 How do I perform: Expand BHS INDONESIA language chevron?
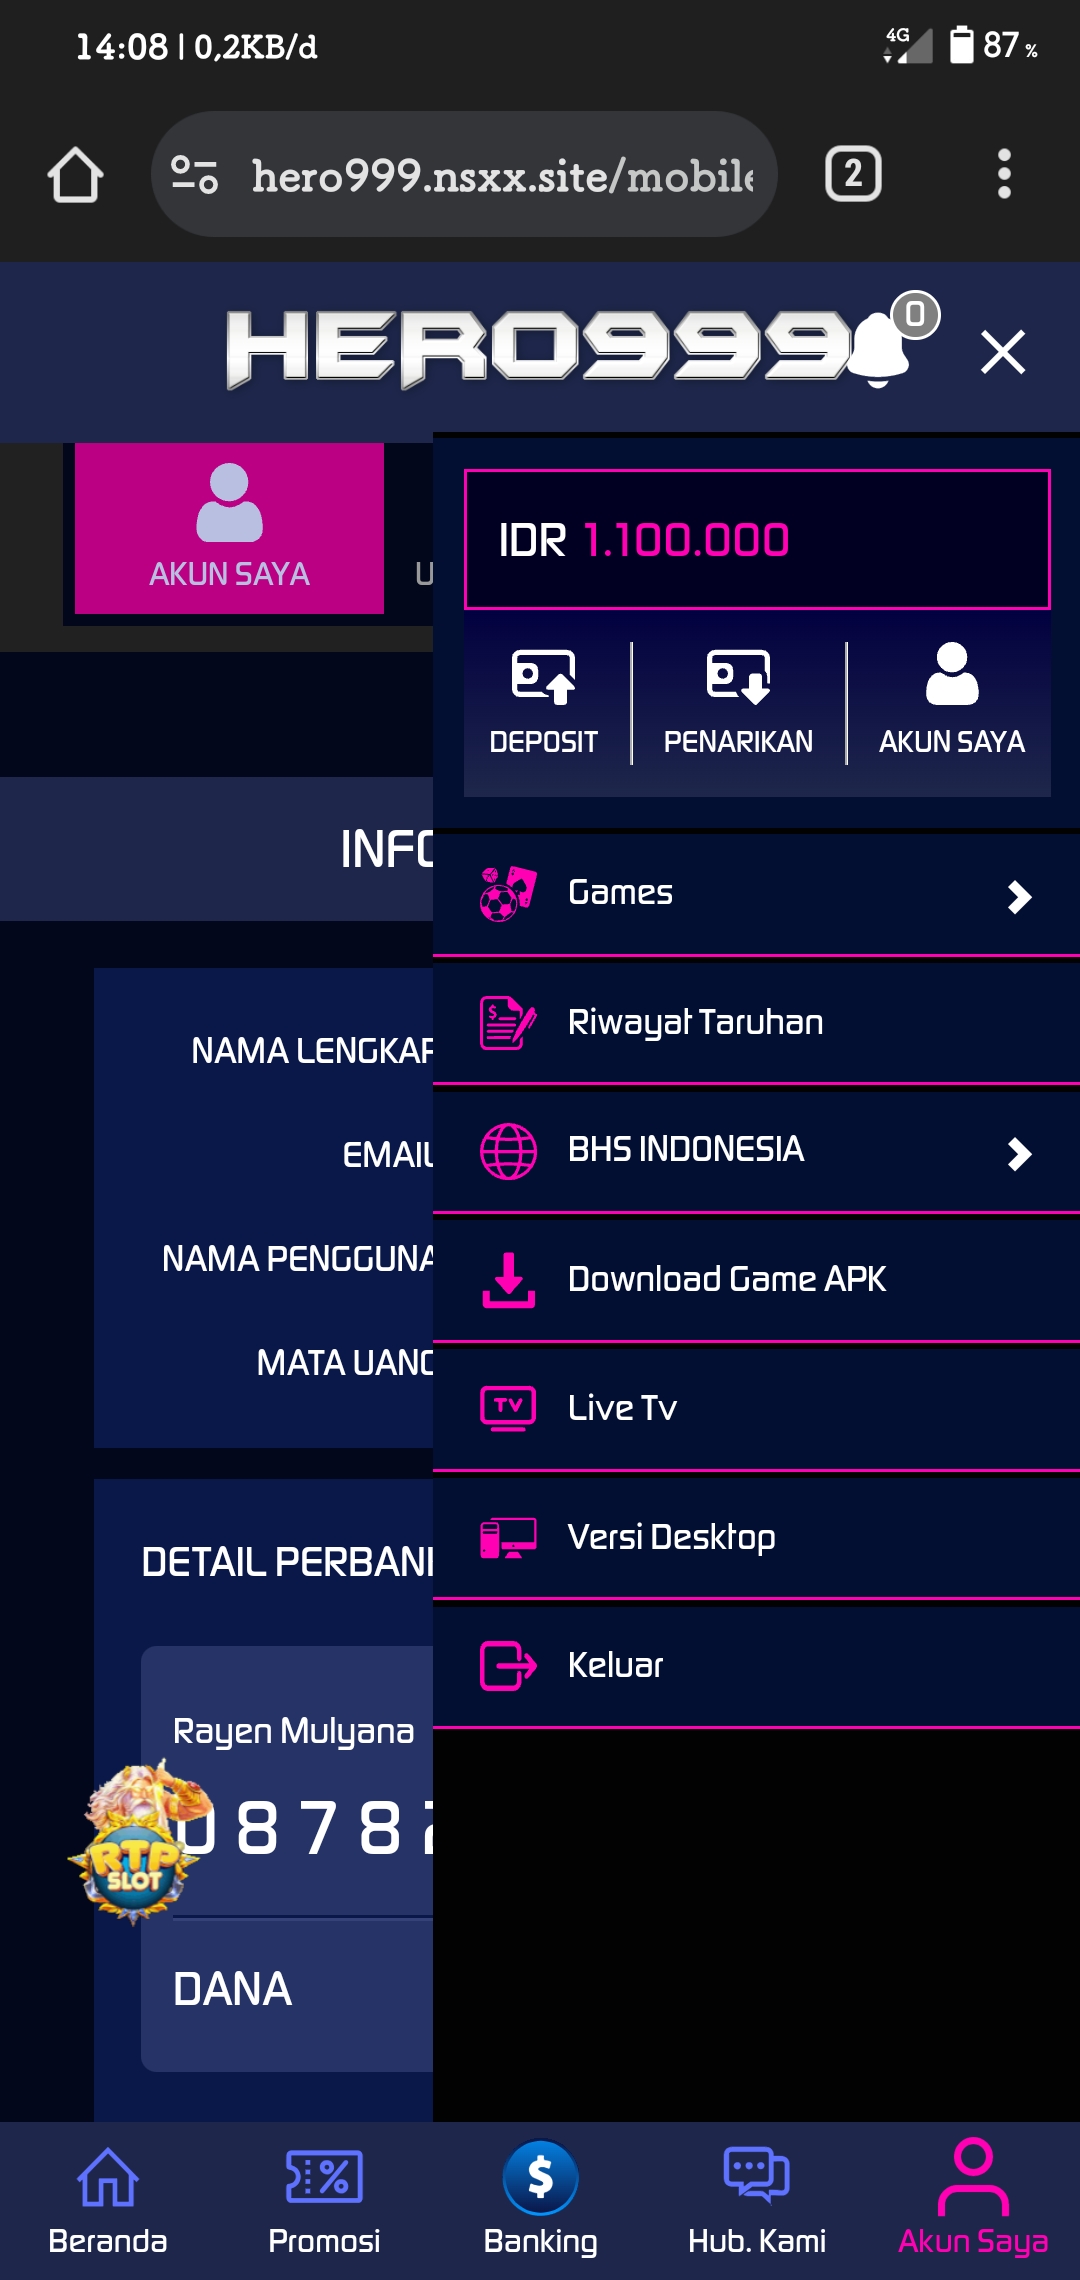click(1019, 1153)
